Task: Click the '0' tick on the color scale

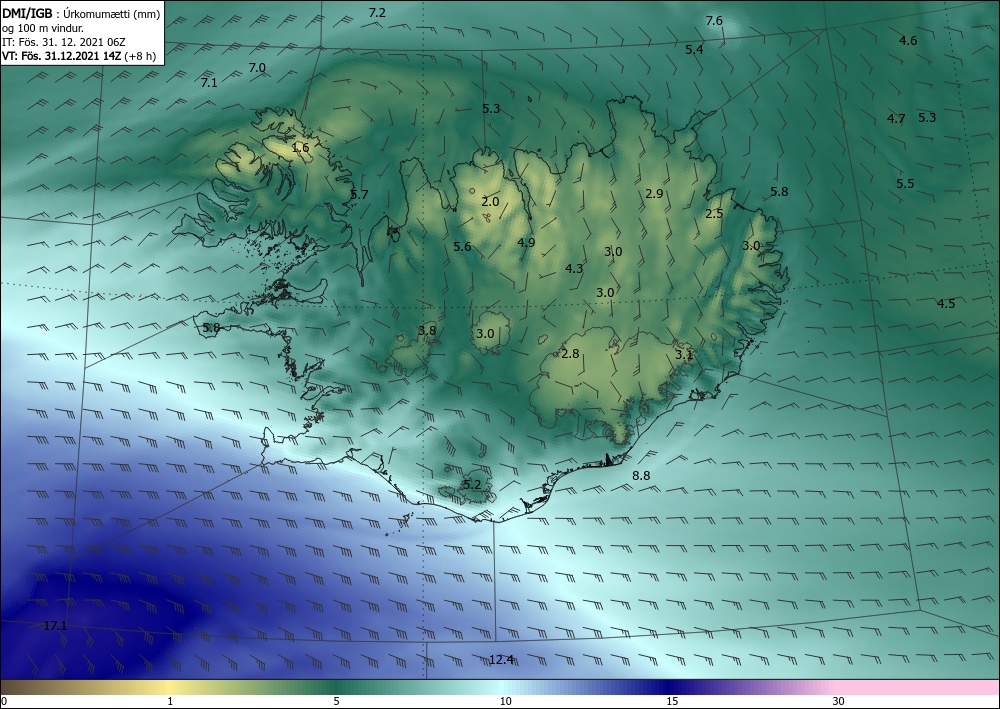Action: tap(4, 702)
